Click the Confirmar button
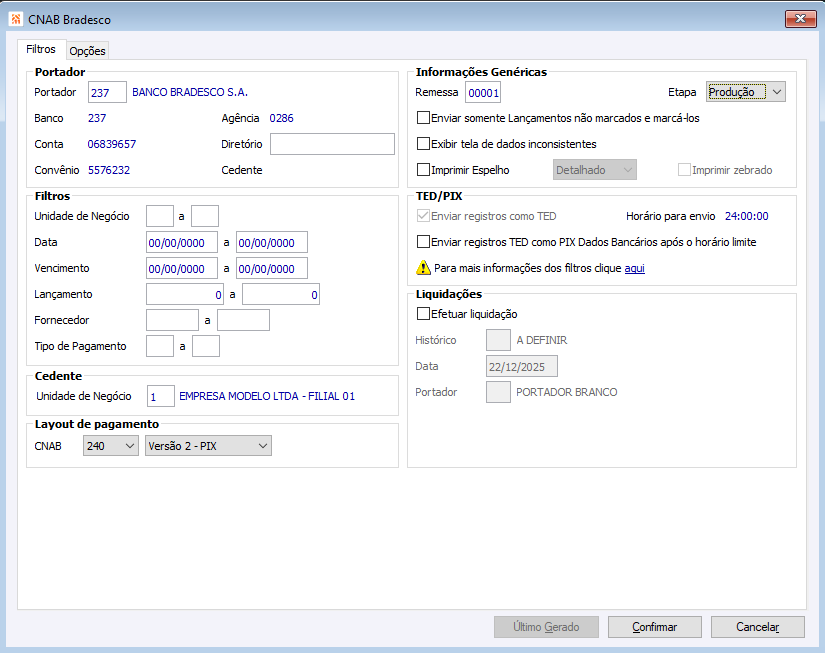This screenshot has width=825, height=653. click(x=655, y=627)
